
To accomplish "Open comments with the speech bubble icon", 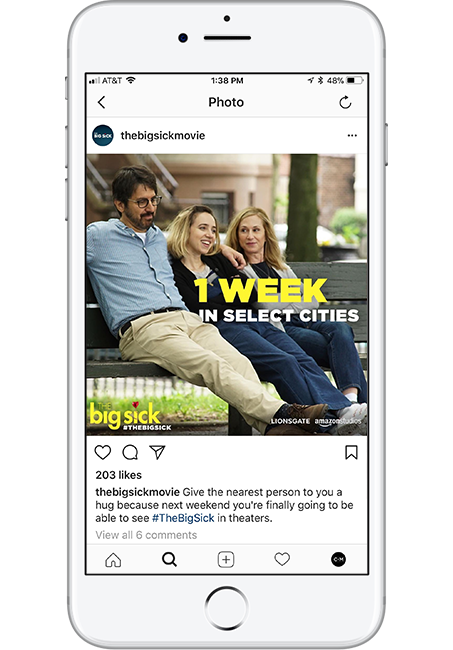I will pos(130,452).
